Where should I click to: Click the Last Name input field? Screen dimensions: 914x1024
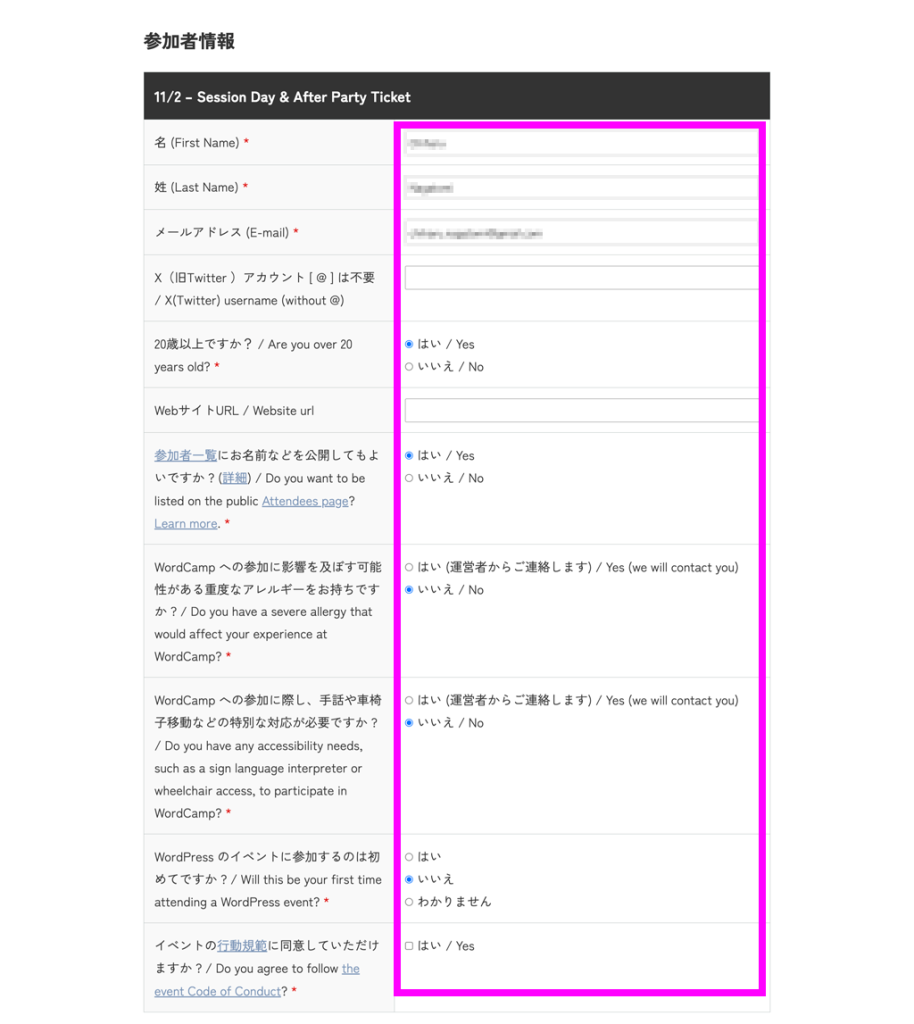tap(580, 188)
